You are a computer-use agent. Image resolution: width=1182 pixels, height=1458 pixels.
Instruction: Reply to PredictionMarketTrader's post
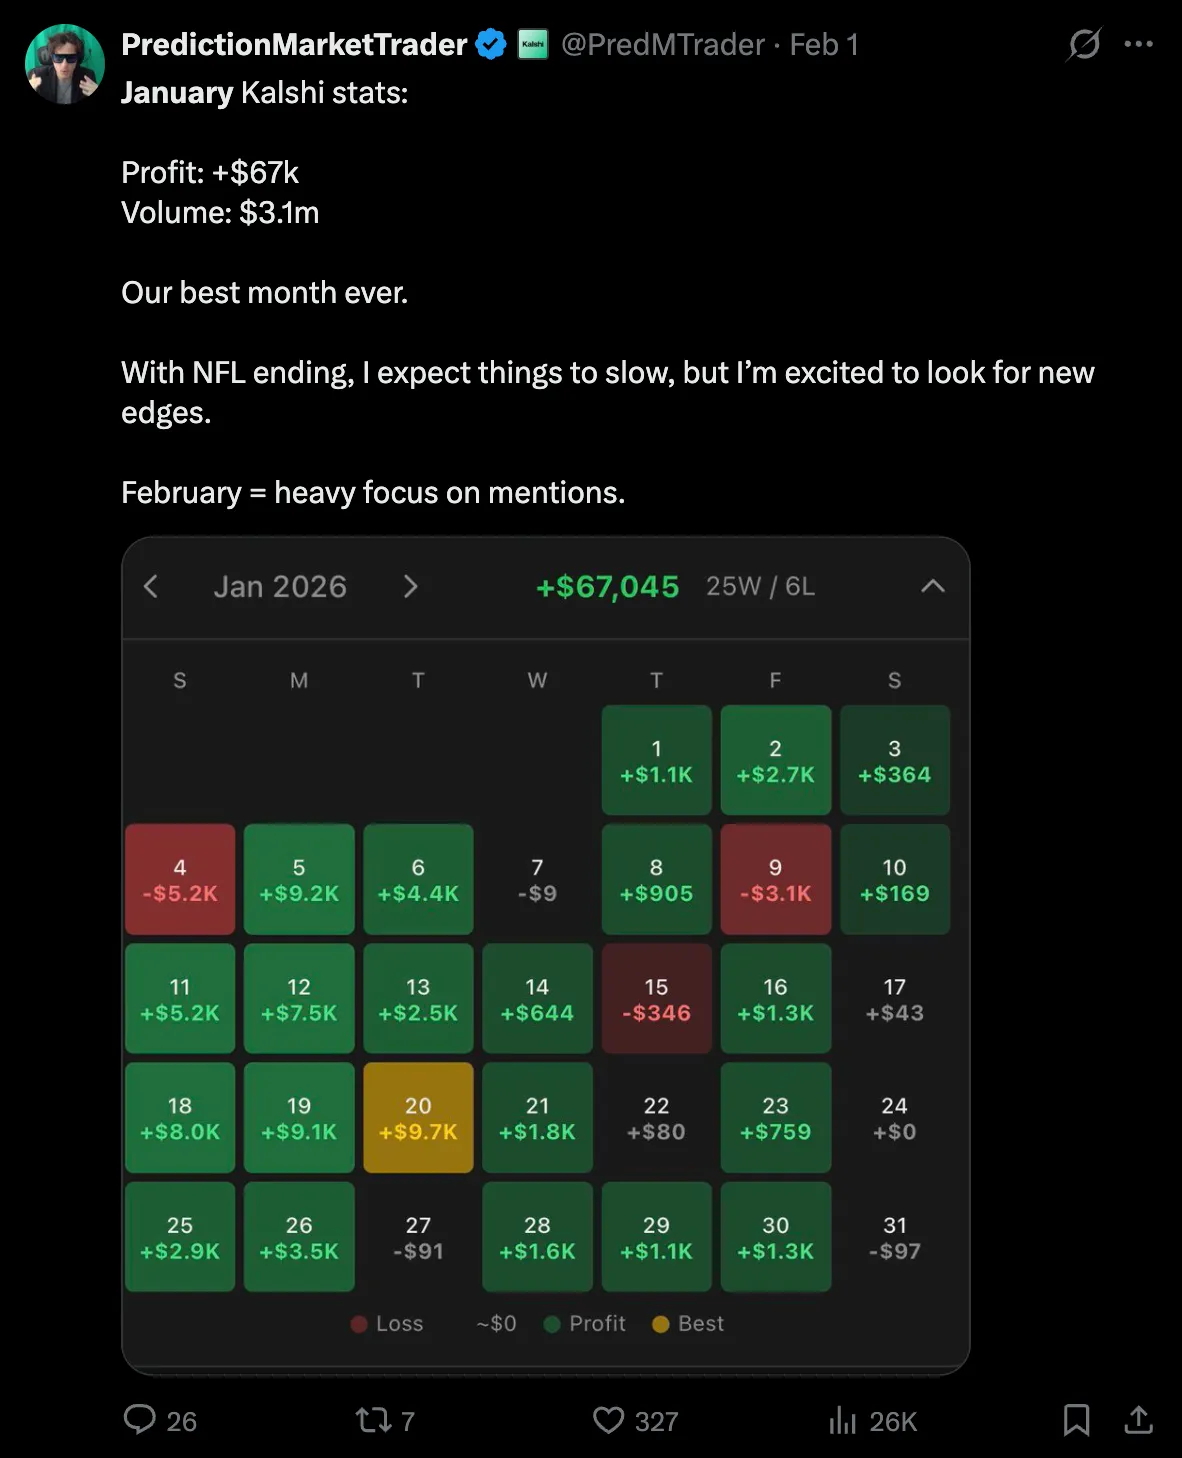(140, 1420)
